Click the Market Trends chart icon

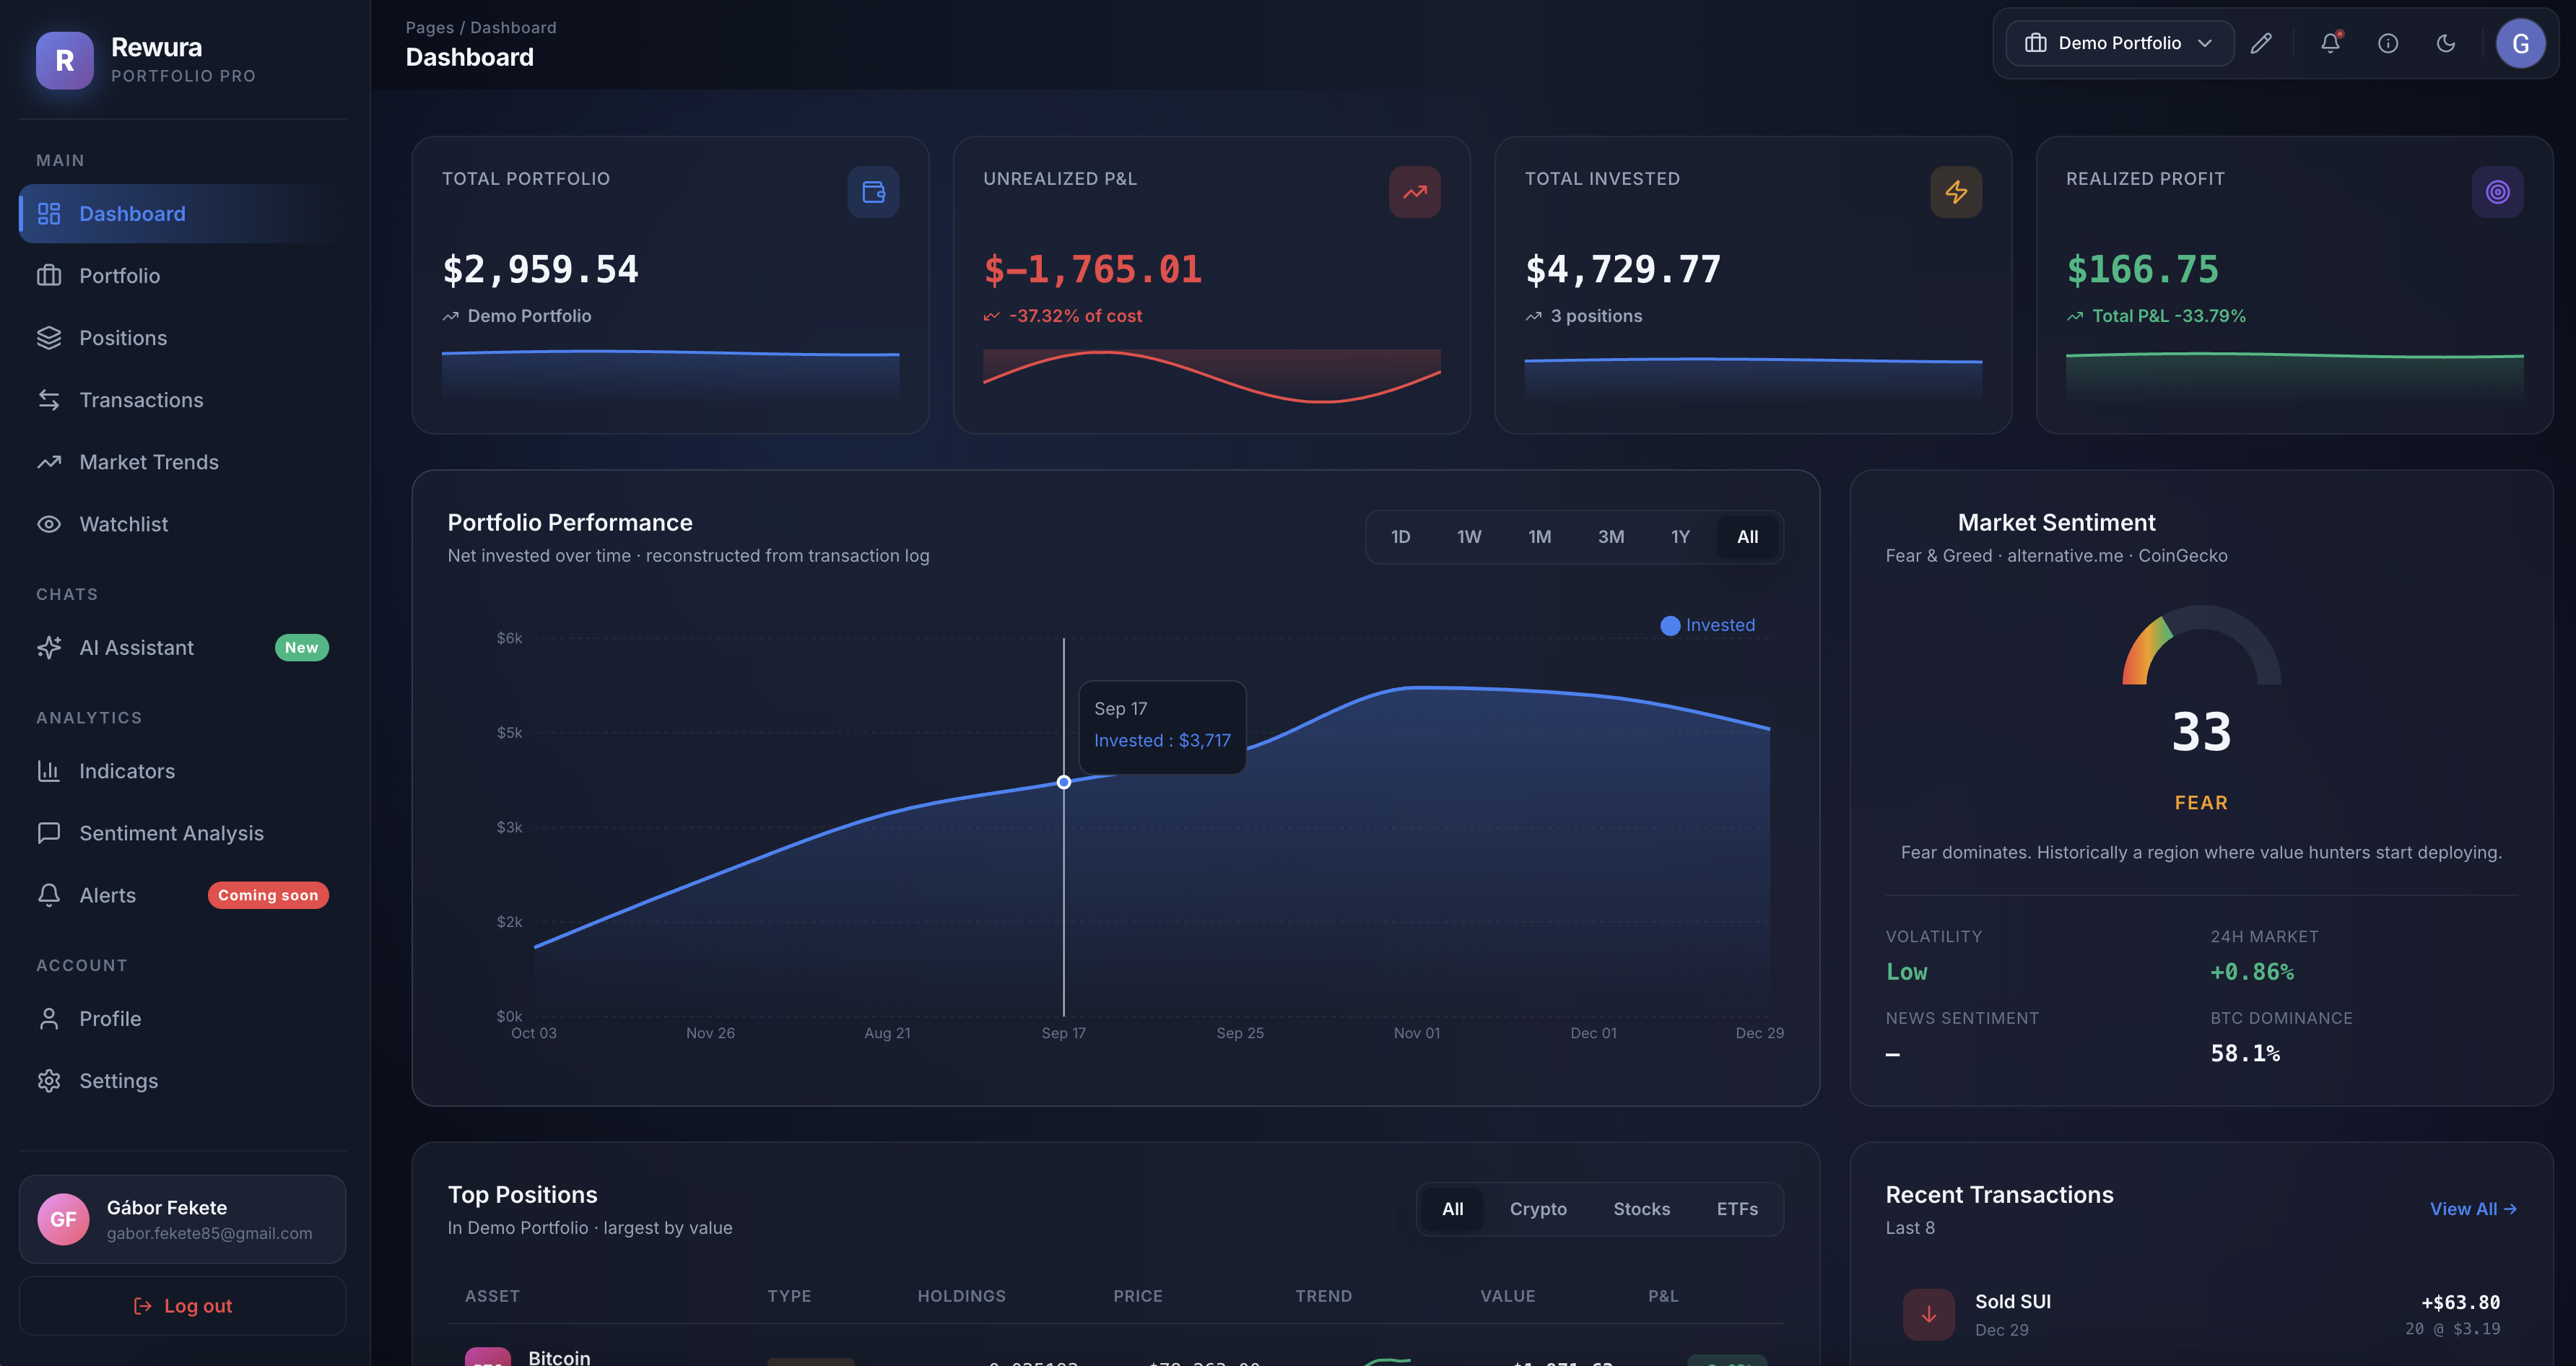pyautogui.click(x=49, y=462)
